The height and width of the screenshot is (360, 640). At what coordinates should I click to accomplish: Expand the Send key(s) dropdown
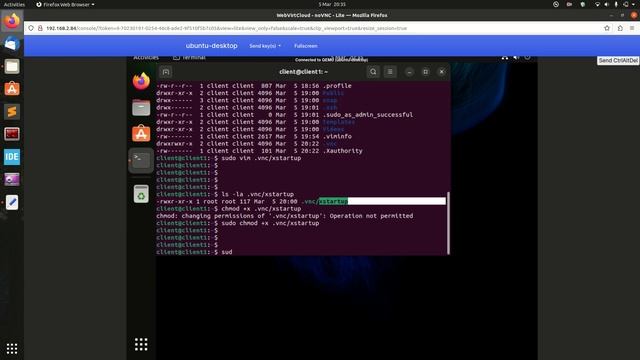tap(265, 46)
